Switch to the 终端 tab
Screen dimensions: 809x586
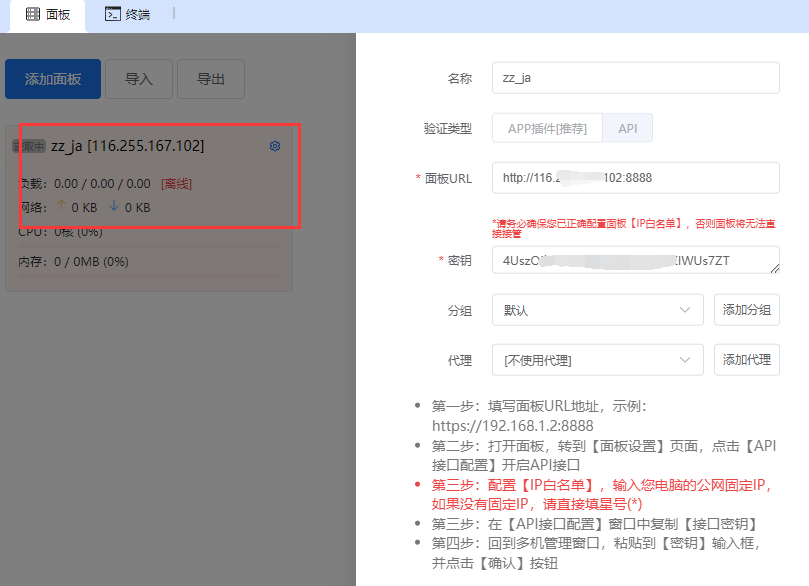tap(127, 15)
